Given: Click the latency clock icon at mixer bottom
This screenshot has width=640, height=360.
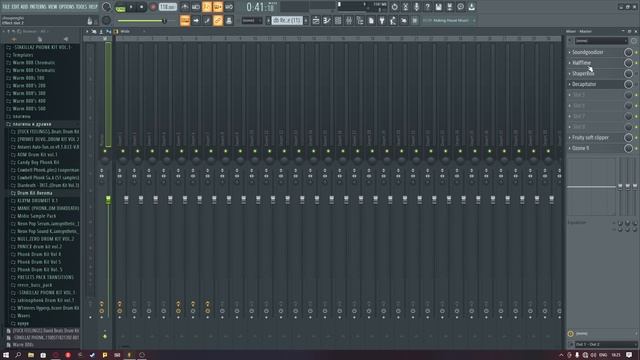Looking at the screenshot, I should tap(571, 334).
